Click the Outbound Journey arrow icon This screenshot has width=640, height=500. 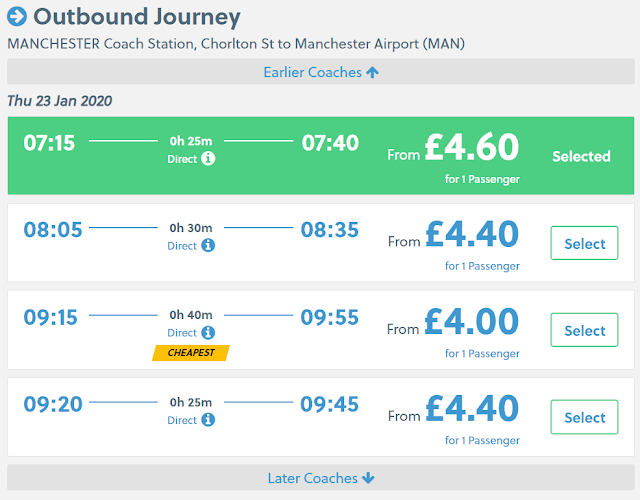pos(17,17)
